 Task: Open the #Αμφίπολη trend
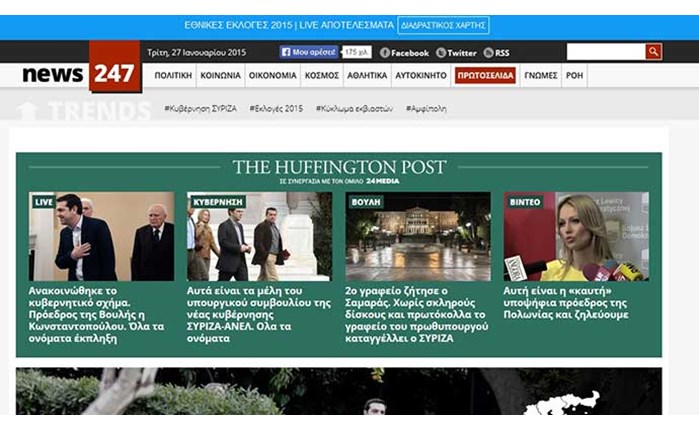[x=426, y=108]
